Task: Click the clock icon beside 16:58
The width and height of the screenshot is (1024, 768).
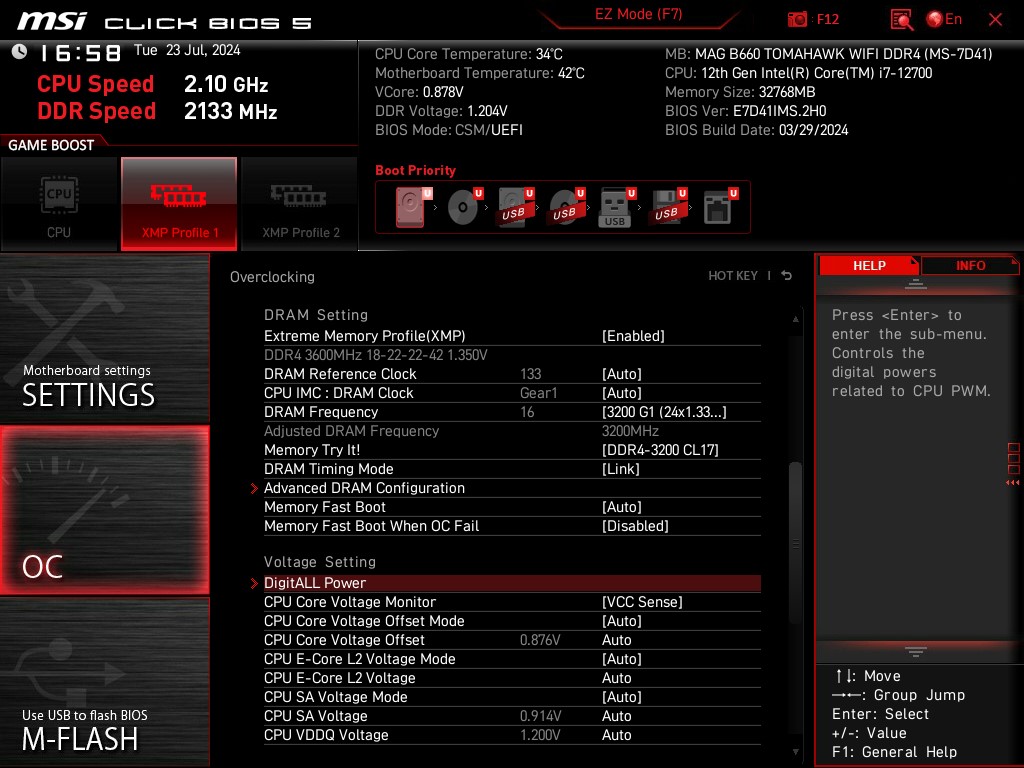Action: click(19, 52)
